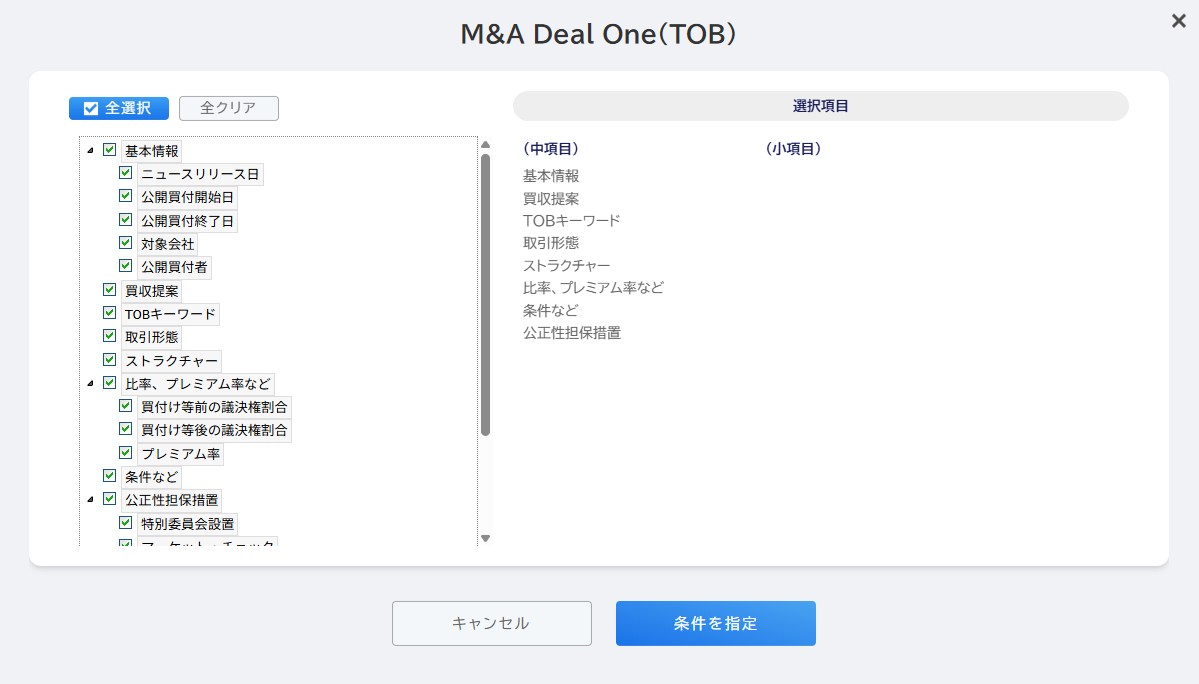Click the scroll down arrow of tree list
Screen dimensions: 1199x684
(x=485, y=539)
